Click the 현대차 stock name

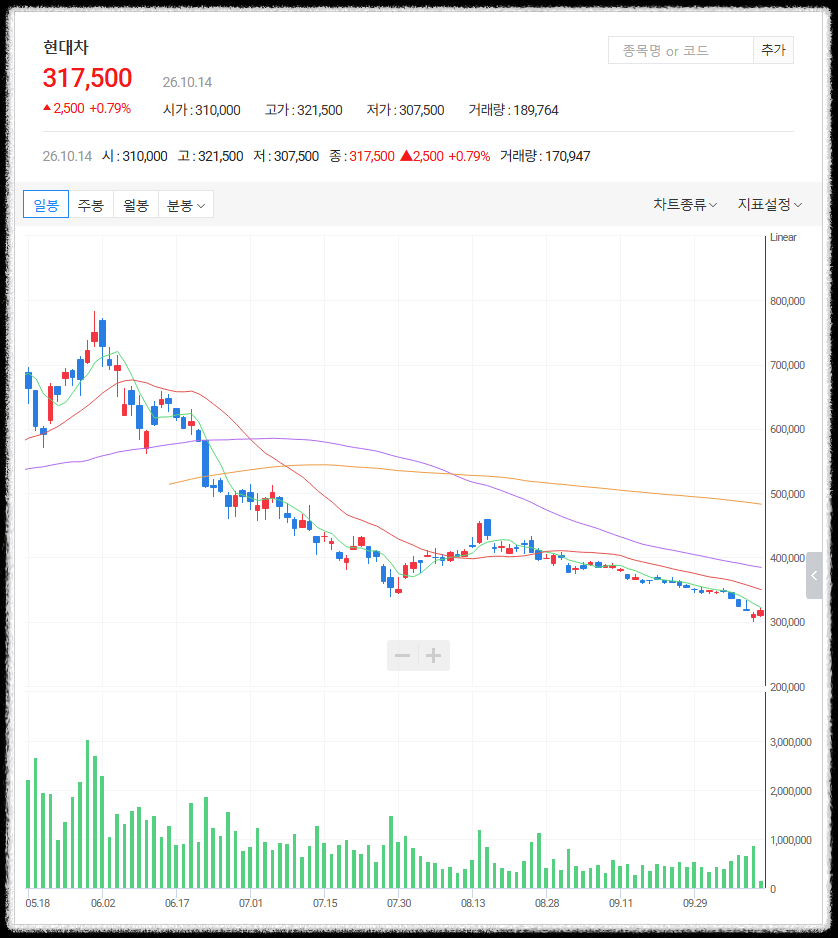pyautogui.click(x=66, y=47)
